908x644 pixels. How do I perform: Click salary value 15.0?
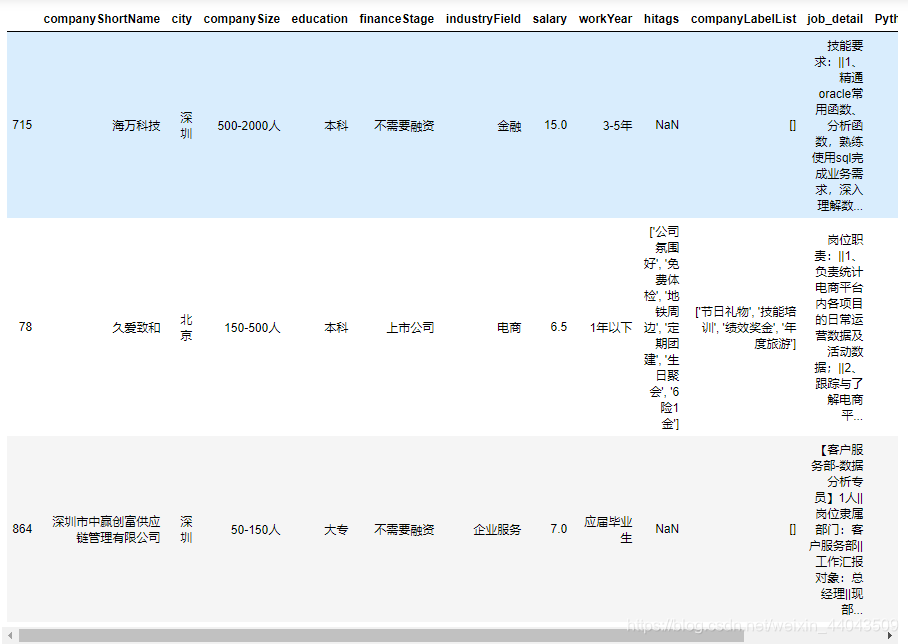coord(555,125)
